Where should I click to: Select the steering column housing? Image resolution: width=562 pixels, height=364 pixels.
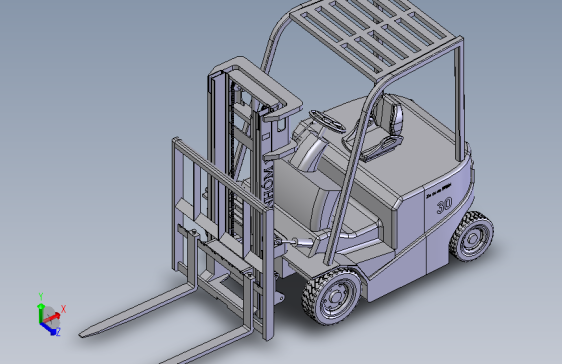point(309,152)
